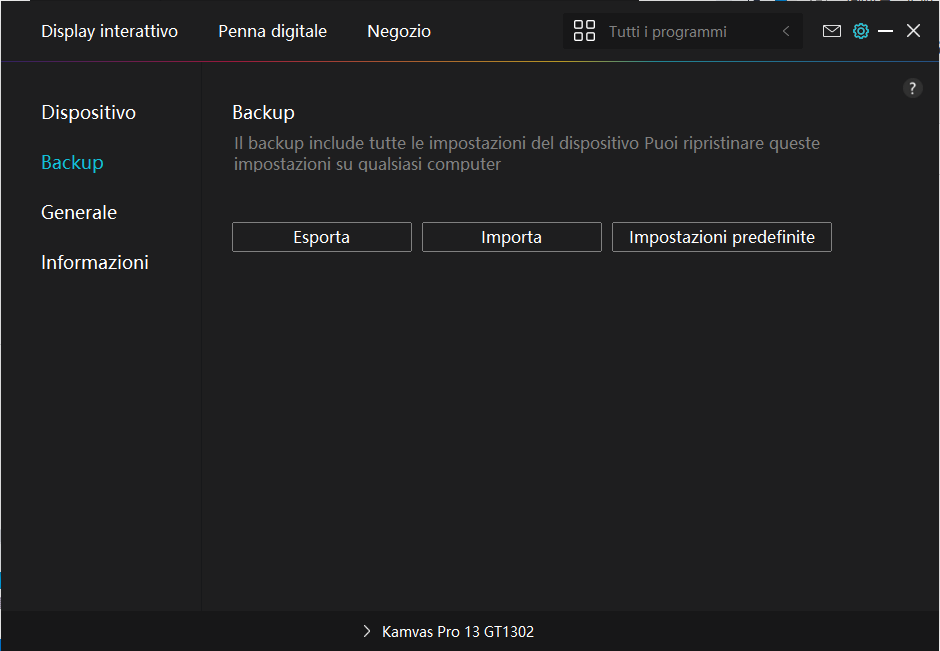The image size is (940, 651).
Task: Click the Esporta button
Action: pyautogui.click(x=322, y=237)
